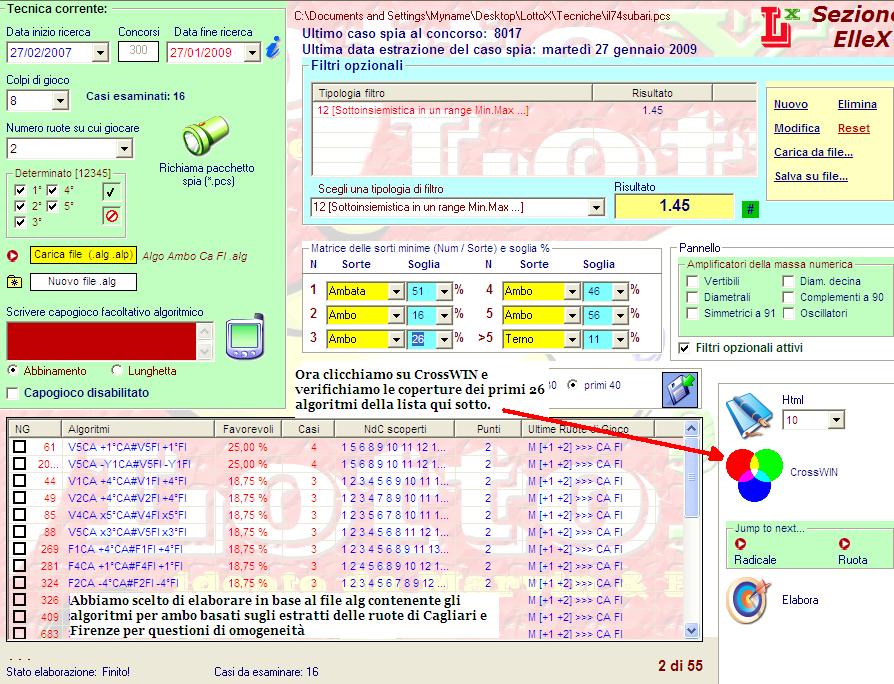Click the yellow Risultato 1.45 field
Image resolution: width=894 pixels, height=684 pixels.
674,206
